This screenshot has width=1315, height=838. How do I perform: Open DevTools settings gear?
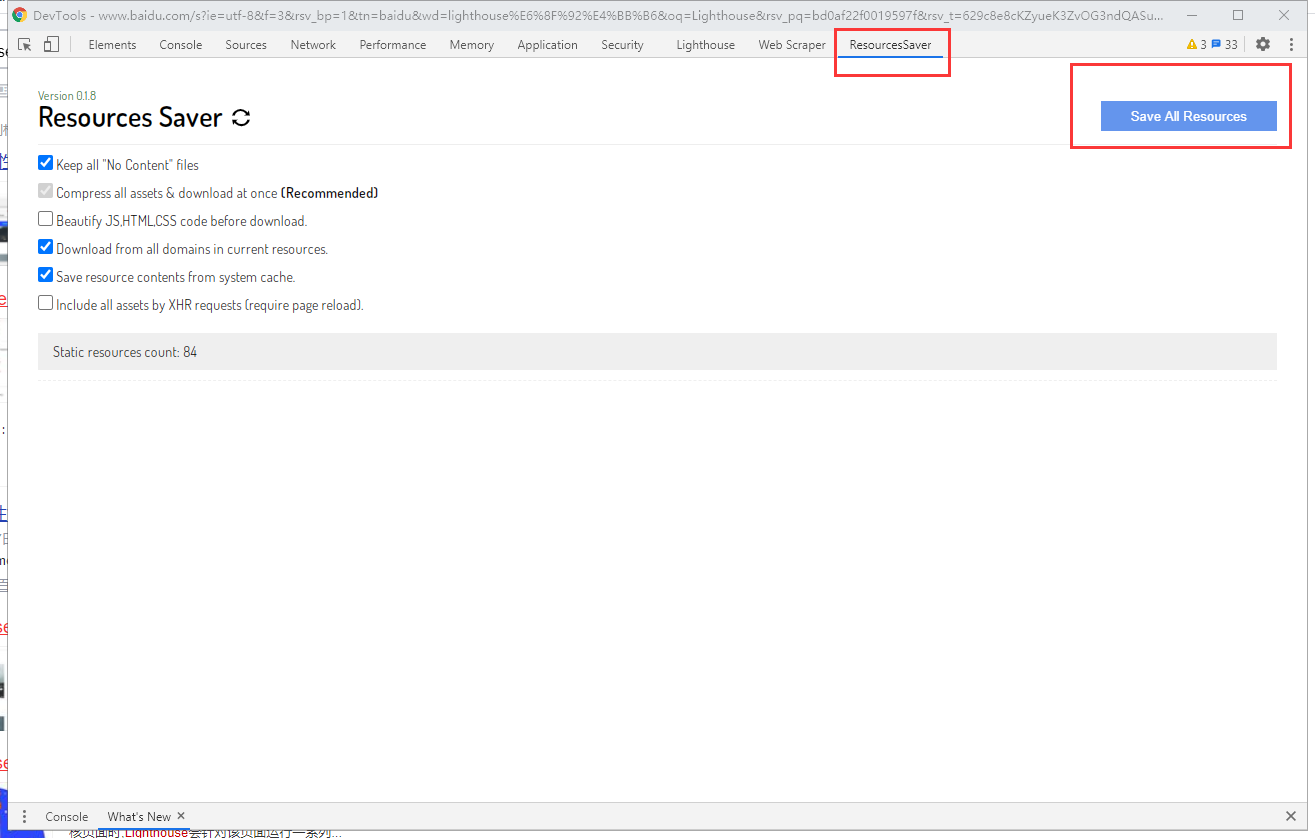1263,45
